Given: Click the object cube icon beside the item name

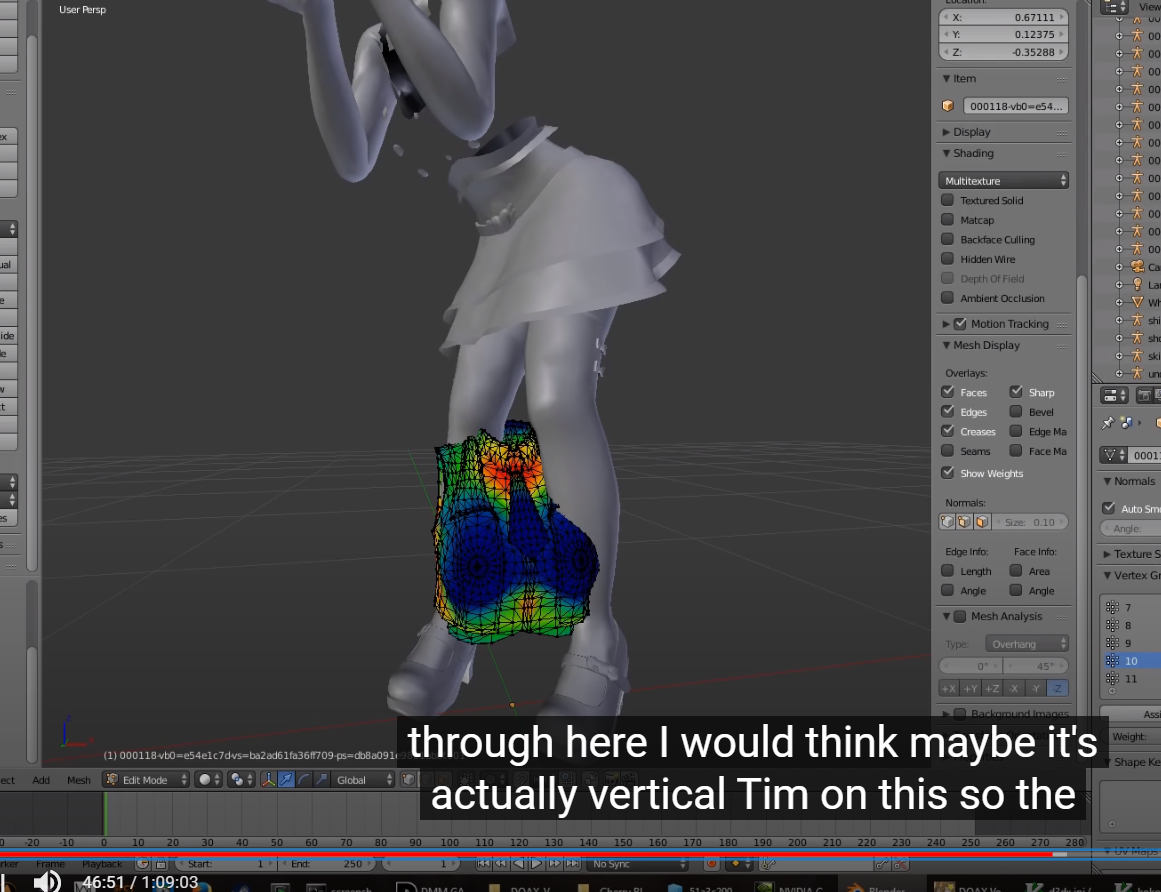Looking at the screenshot, I should [948, 106].
